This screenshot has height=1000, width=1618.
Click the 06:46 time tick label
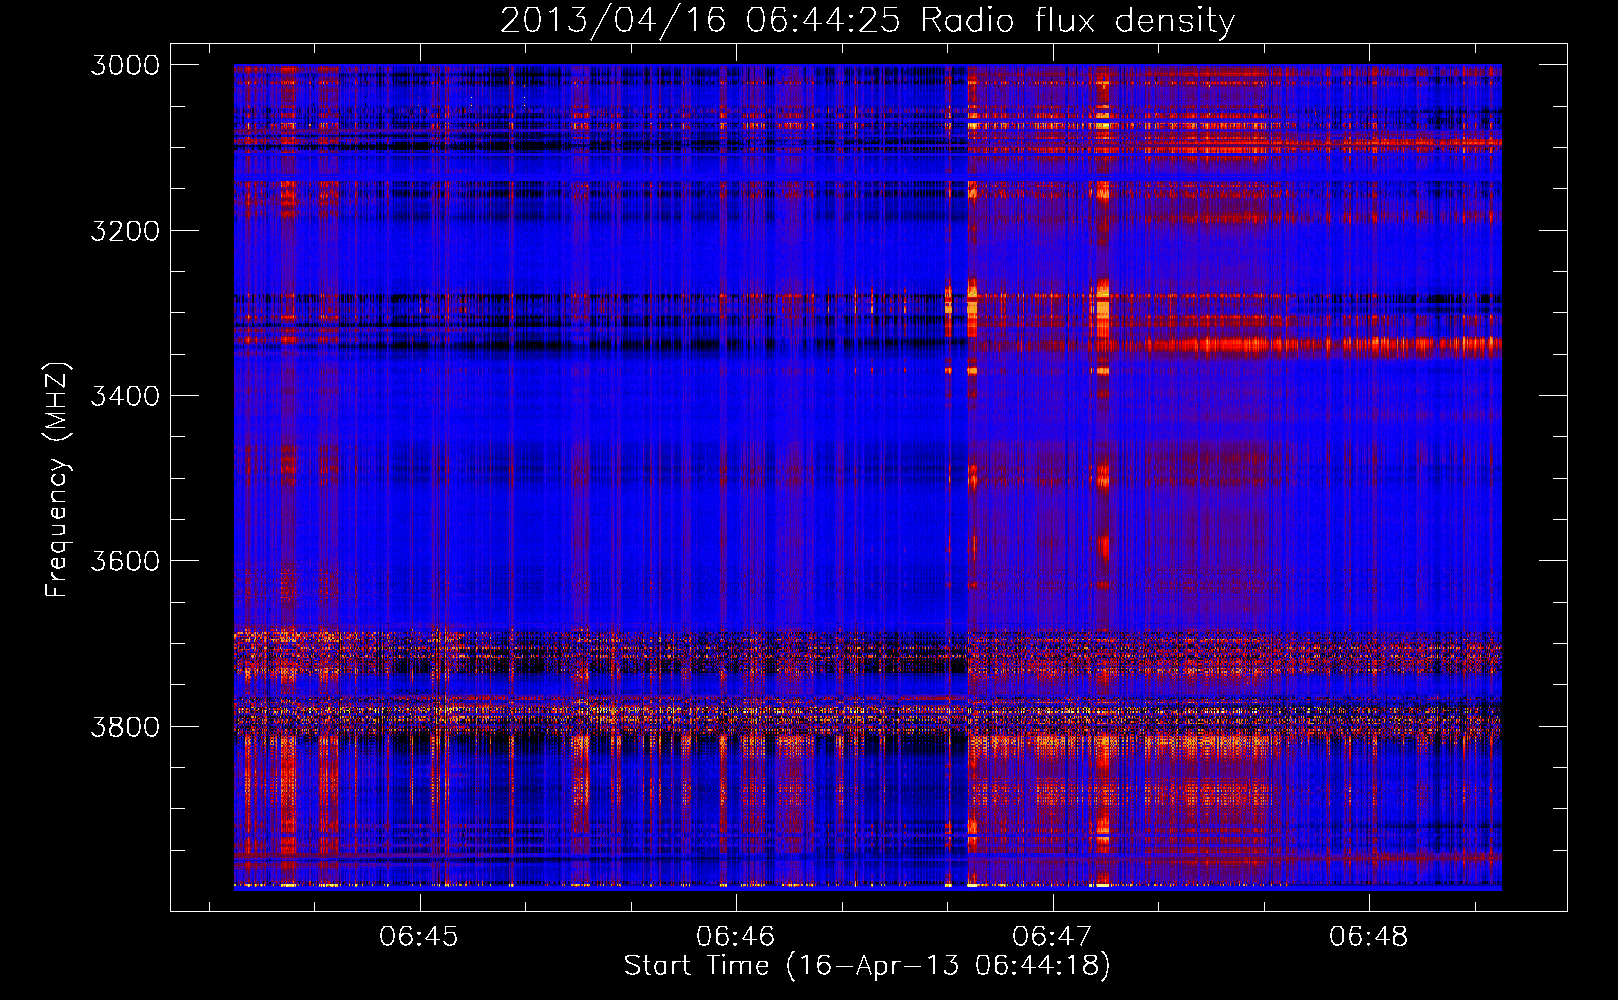735,936
